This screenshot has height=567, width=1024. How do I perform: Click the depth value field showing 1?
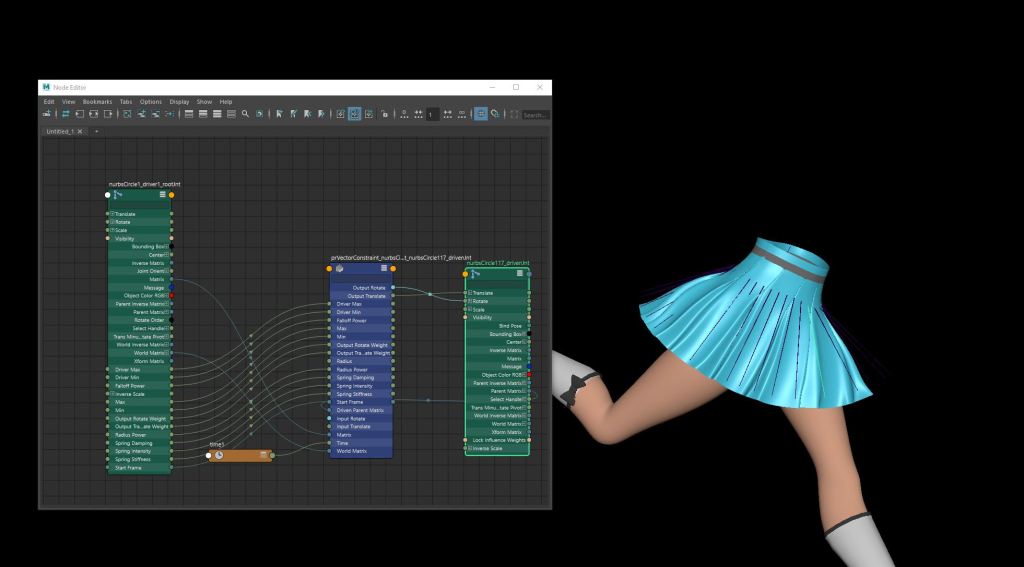point(432,114)
